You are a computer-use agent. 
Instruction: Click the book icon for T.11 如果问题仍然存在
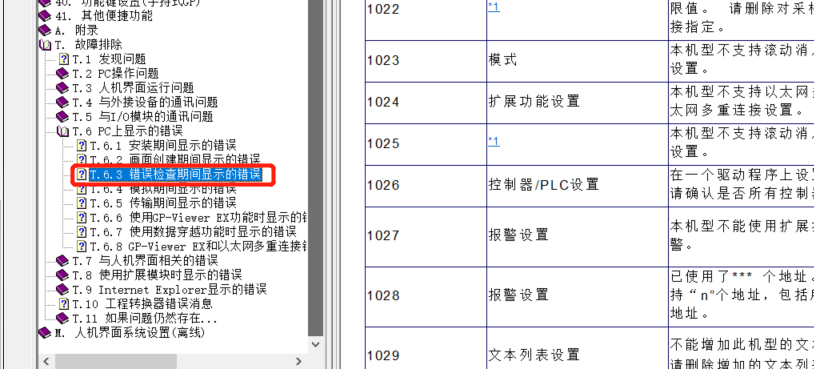coord(62,318)
